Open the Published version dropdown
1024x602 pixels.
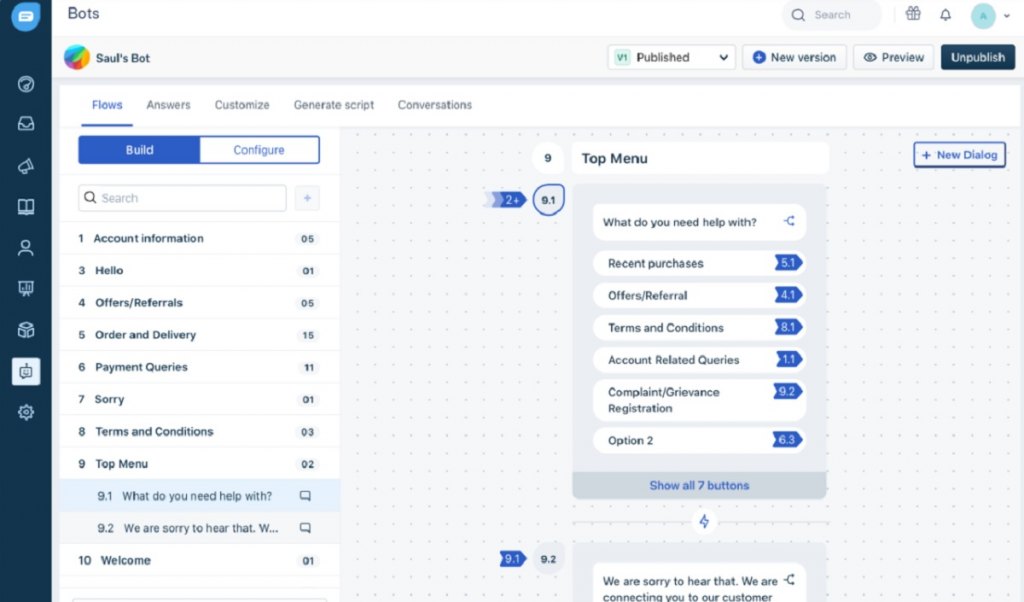coord(670,57)
